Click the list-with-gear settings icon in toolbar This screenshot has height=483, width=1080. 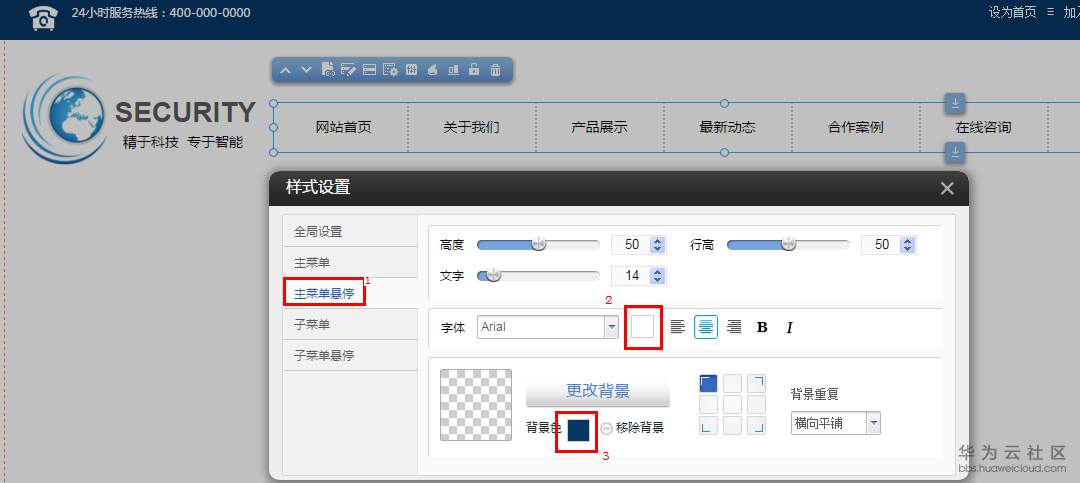click(x=391, y=70)
